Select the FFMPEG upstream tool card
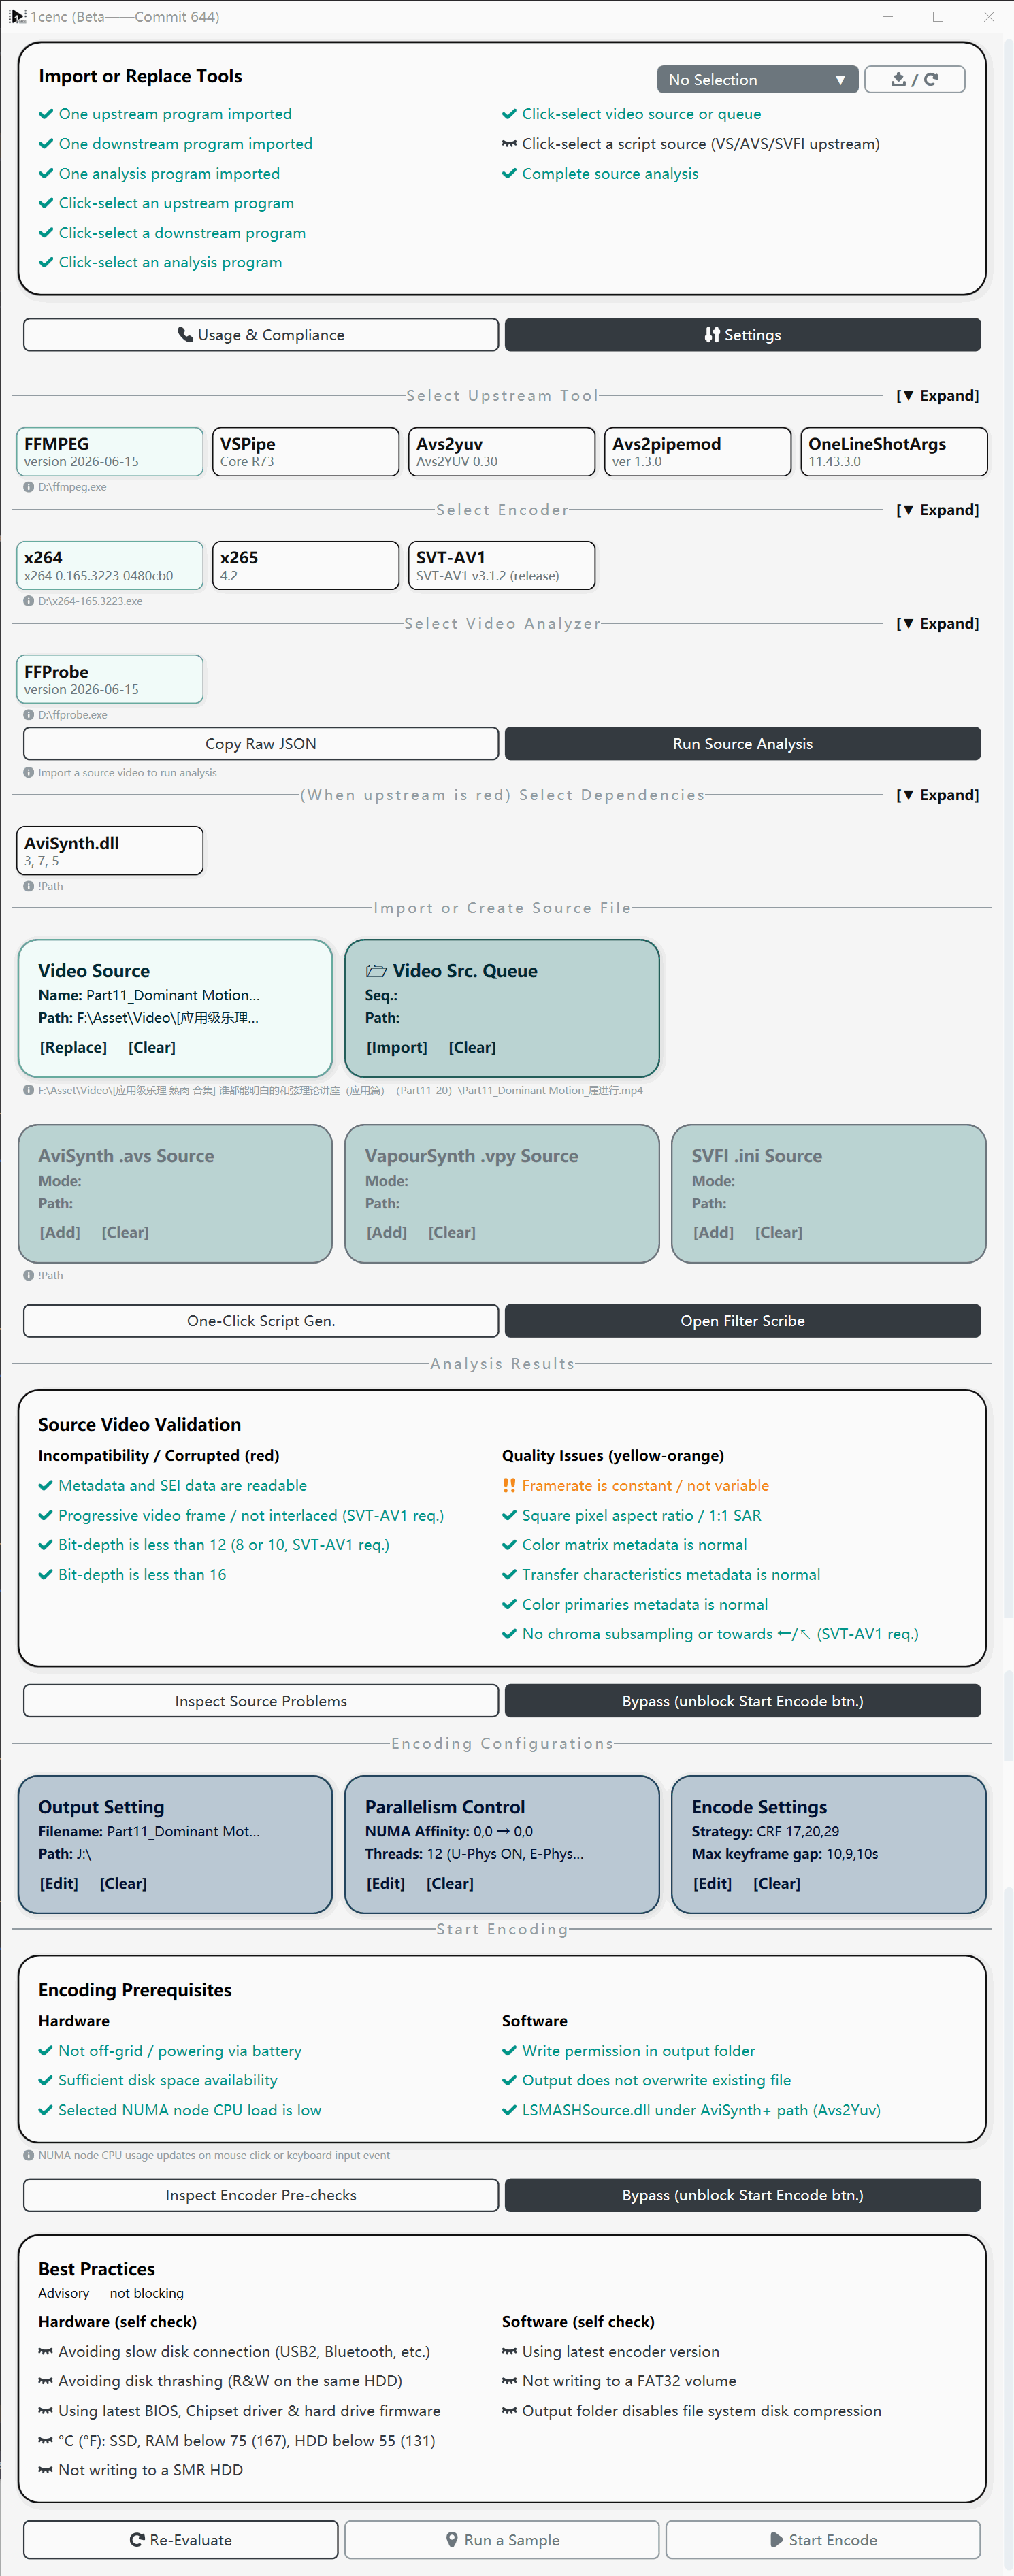Image resolution: width=1014 pixels, height=2576 pixels. (110, 452)
